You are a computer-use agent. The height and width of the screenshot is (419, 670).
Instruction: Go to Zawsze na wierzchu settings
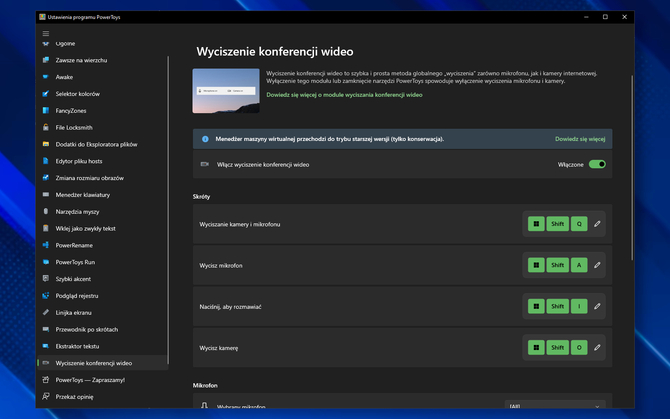pyautogui.click(x=103, y=60)
